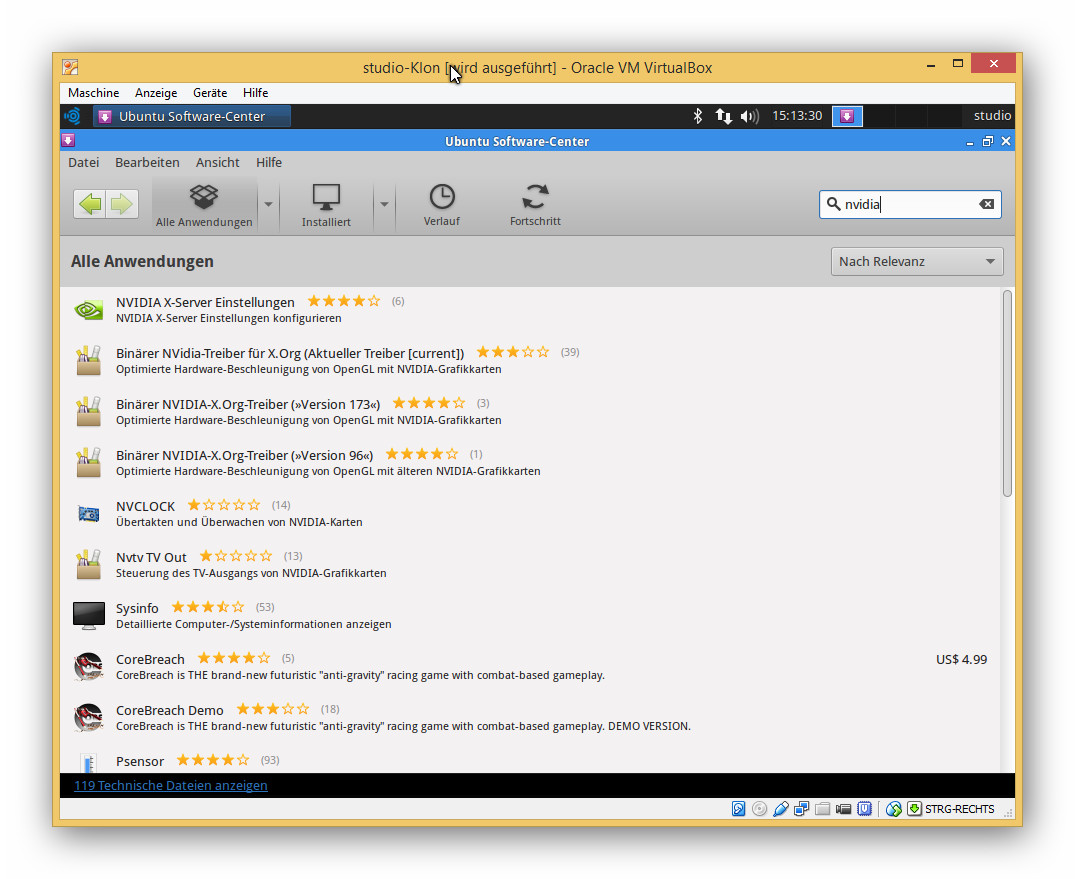The height and width of the screenshot is (879, 1075).
Task: Open the Ansicht menu
Action: 217,162
